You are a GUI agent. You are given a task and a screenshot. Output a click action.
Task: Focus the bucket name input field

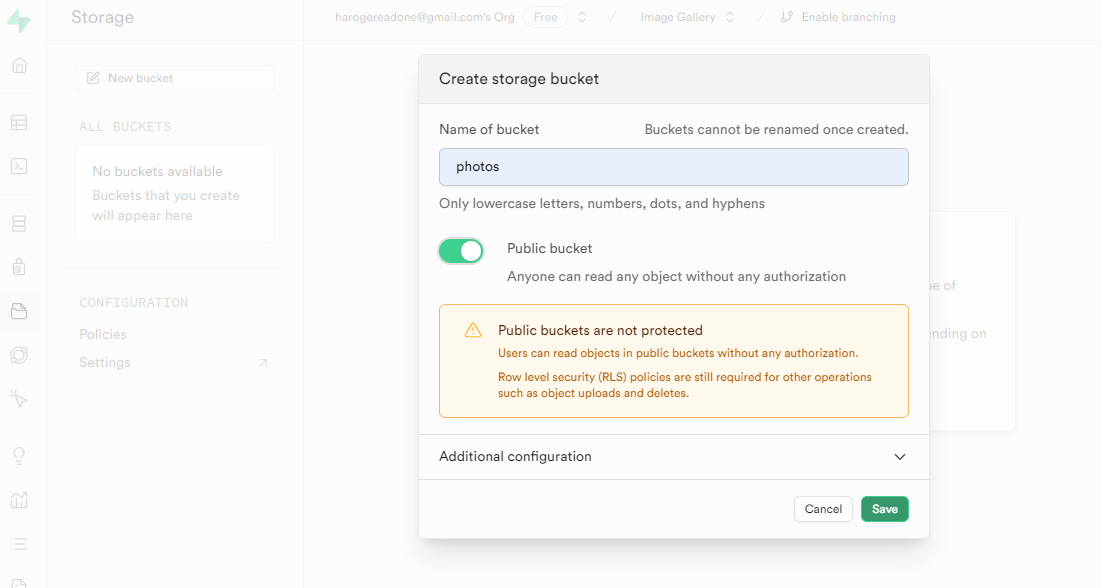click(673, 167)
